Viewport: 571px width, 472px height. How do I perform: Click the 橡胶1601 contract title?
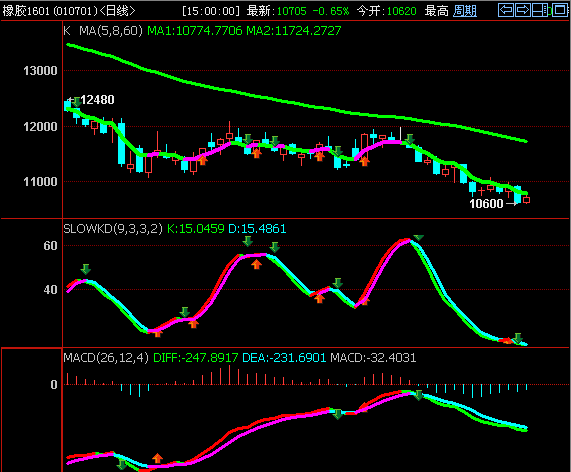coord(26,11)
